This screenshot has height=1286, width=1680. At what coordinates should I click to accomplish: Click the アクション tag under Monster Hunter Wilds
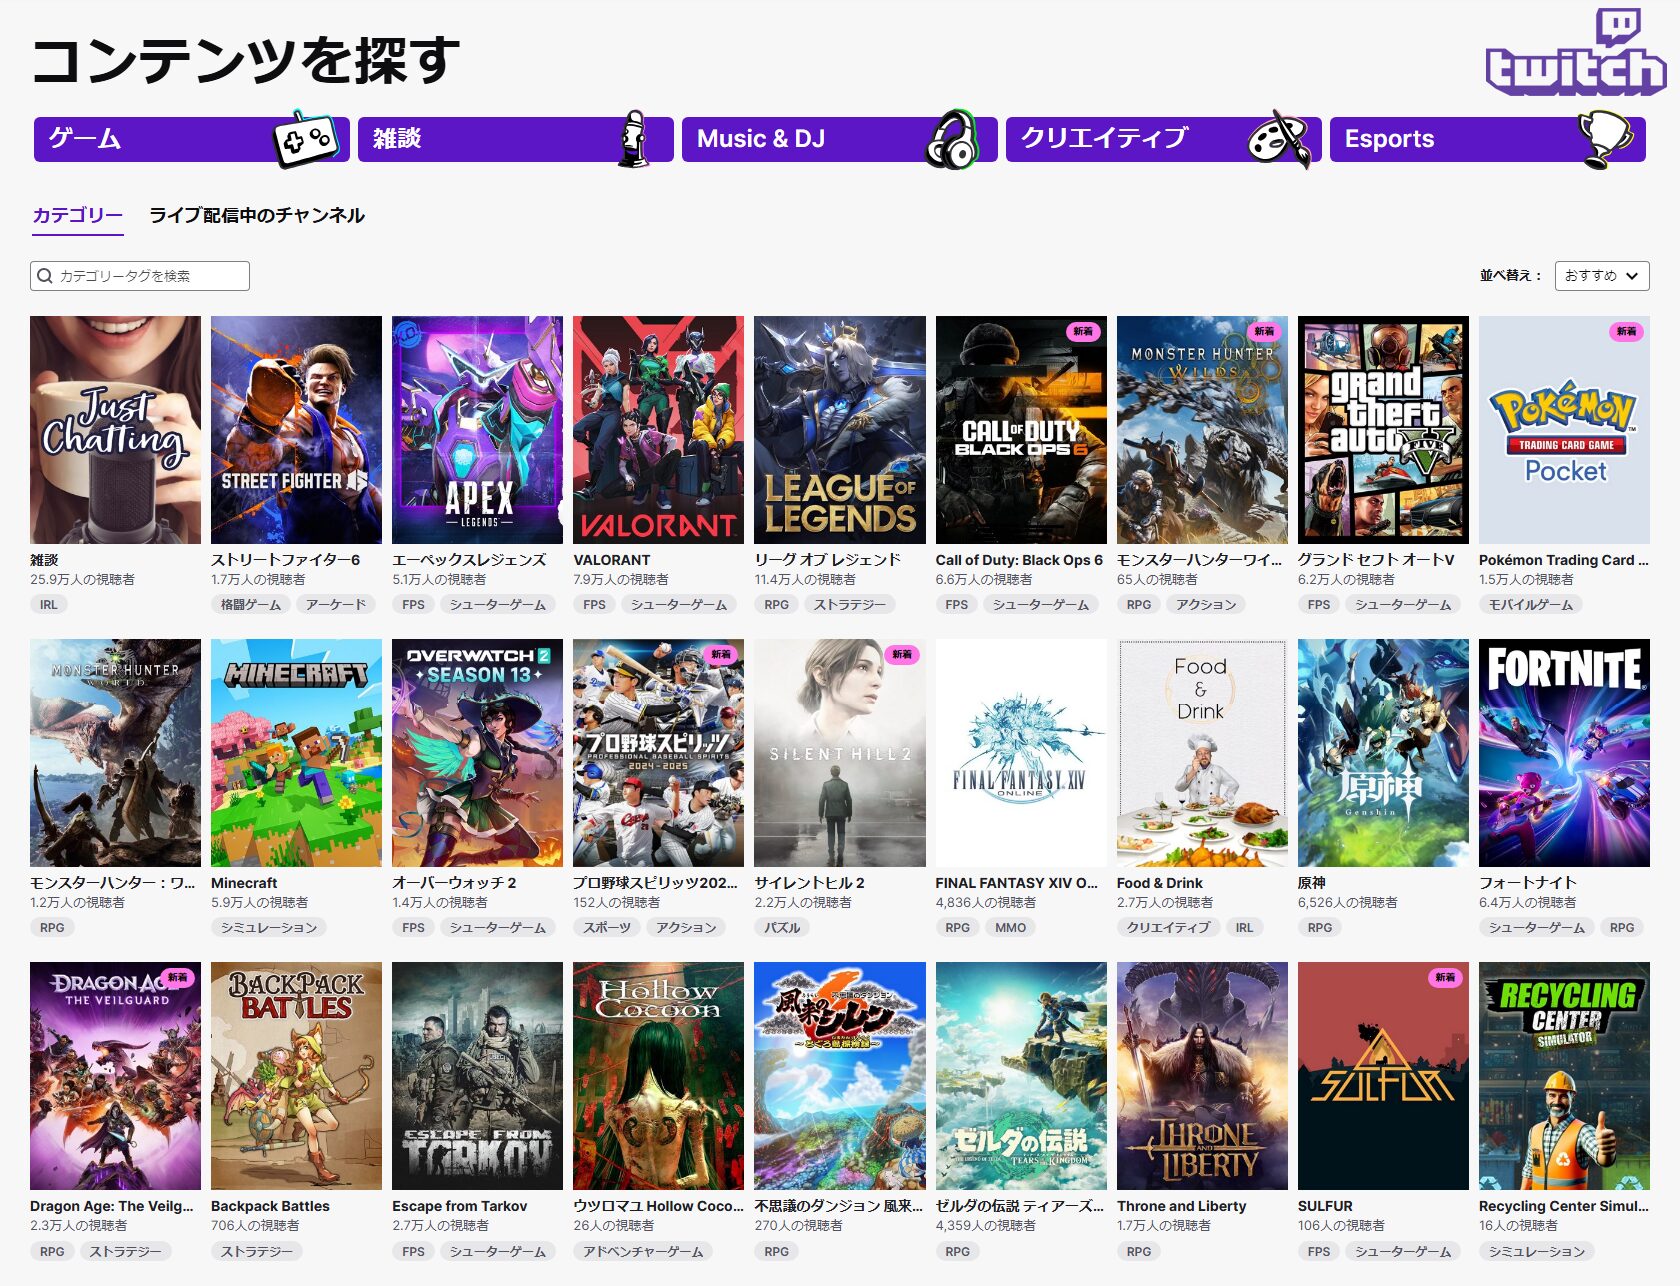click(1207, 605)
